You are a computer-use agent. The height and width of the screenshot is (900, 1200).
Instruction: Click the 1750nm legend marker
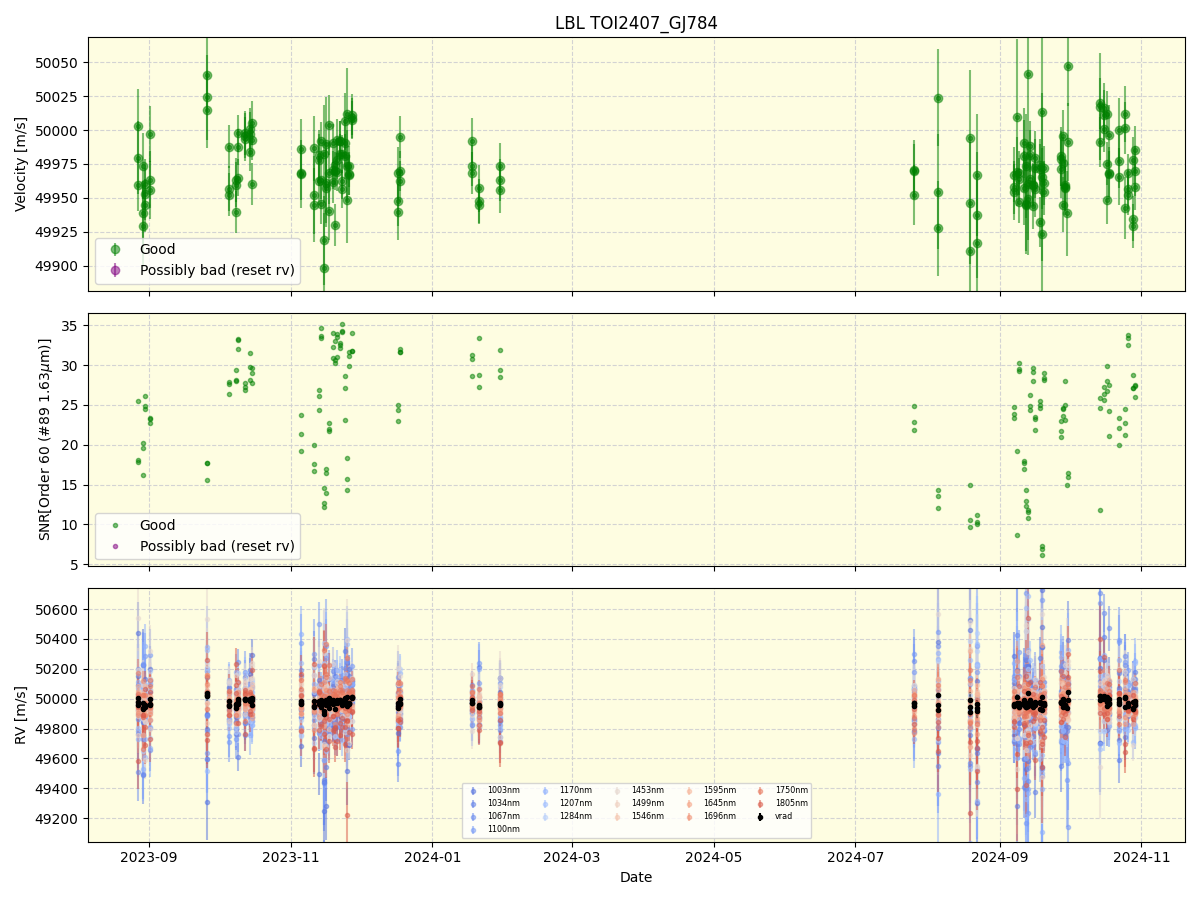(x=760, y=790)
